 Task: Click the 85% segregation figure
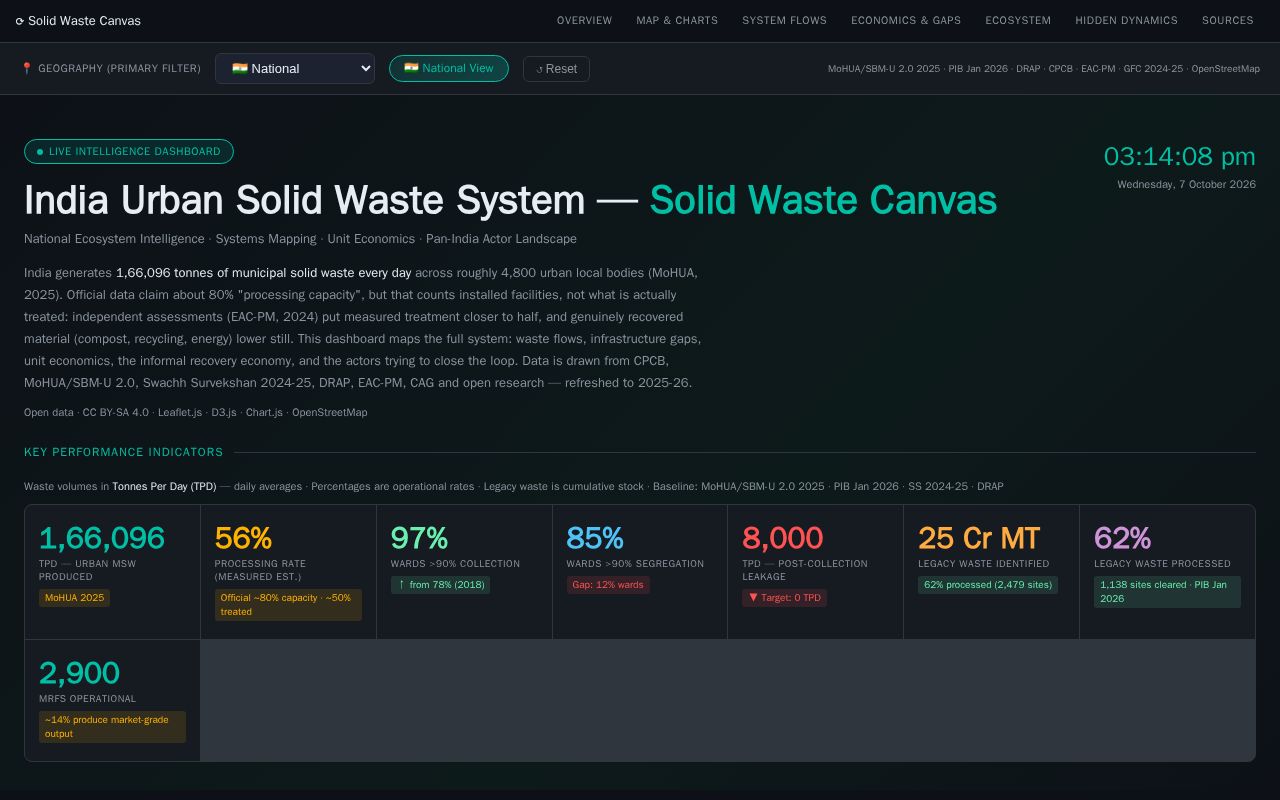tap(595, 538)
